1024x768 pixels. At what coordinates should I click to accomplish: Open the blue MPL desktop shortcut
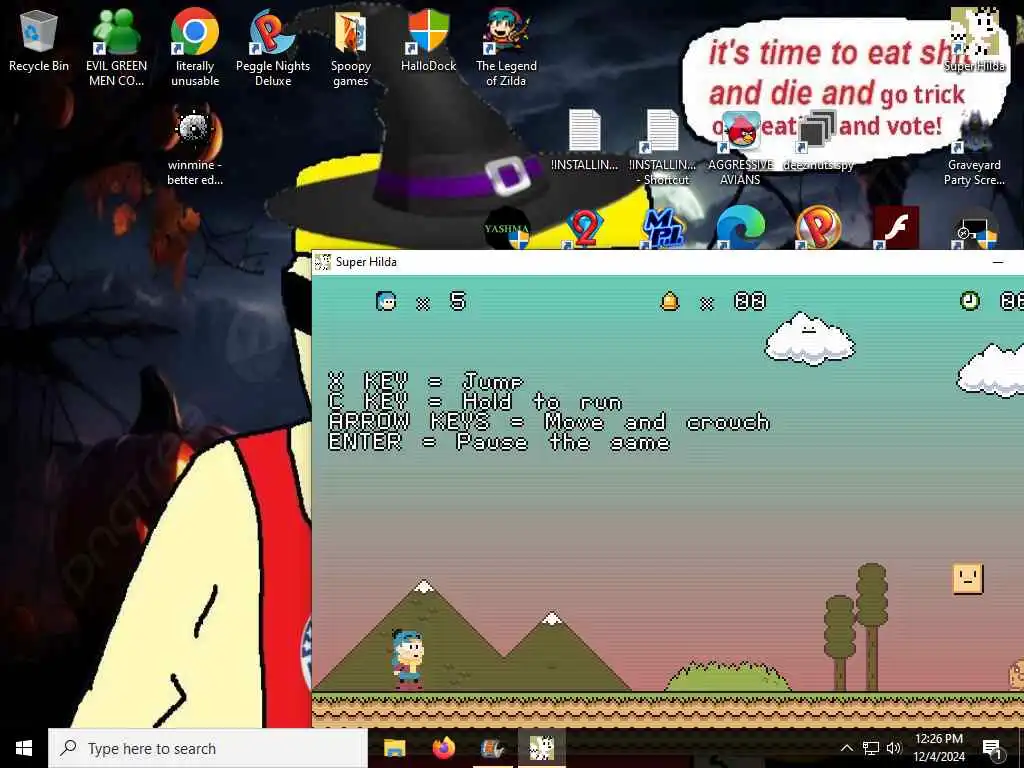(x=662, y=229)
